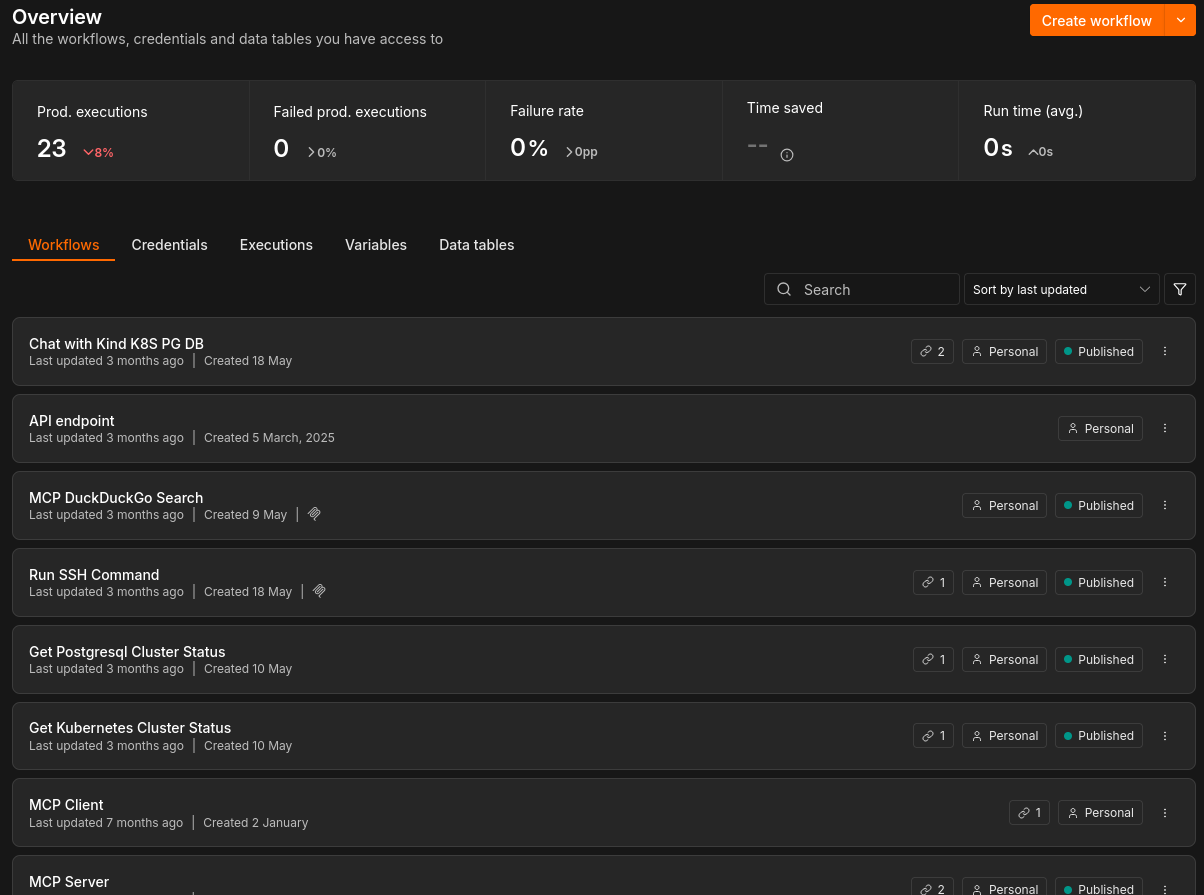Open the MCP Client workflow
The width and height of the screenshot is (1204, 895).
point(604,812)
